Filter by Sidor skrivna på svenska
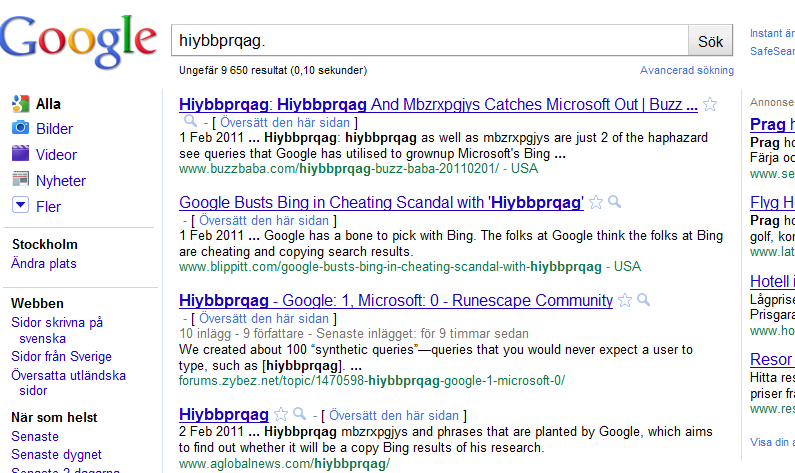This screenshot has height=473, width=795. [57, 330]
